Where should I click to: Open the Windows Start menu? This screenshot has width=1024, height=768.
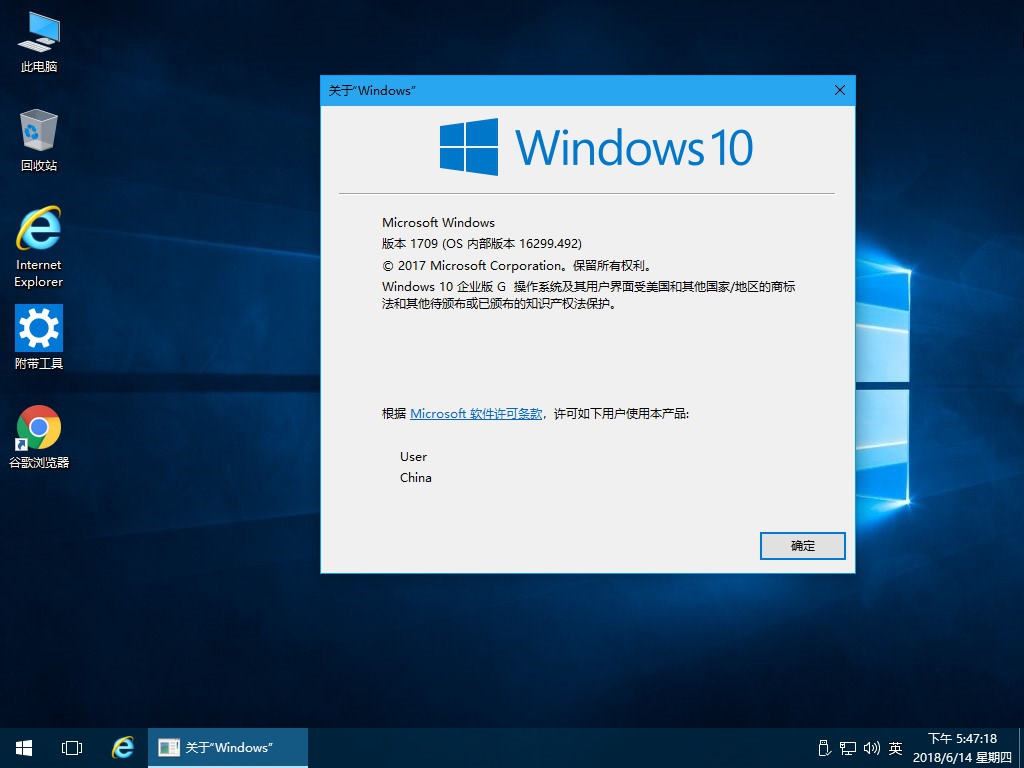coord(24,748)
